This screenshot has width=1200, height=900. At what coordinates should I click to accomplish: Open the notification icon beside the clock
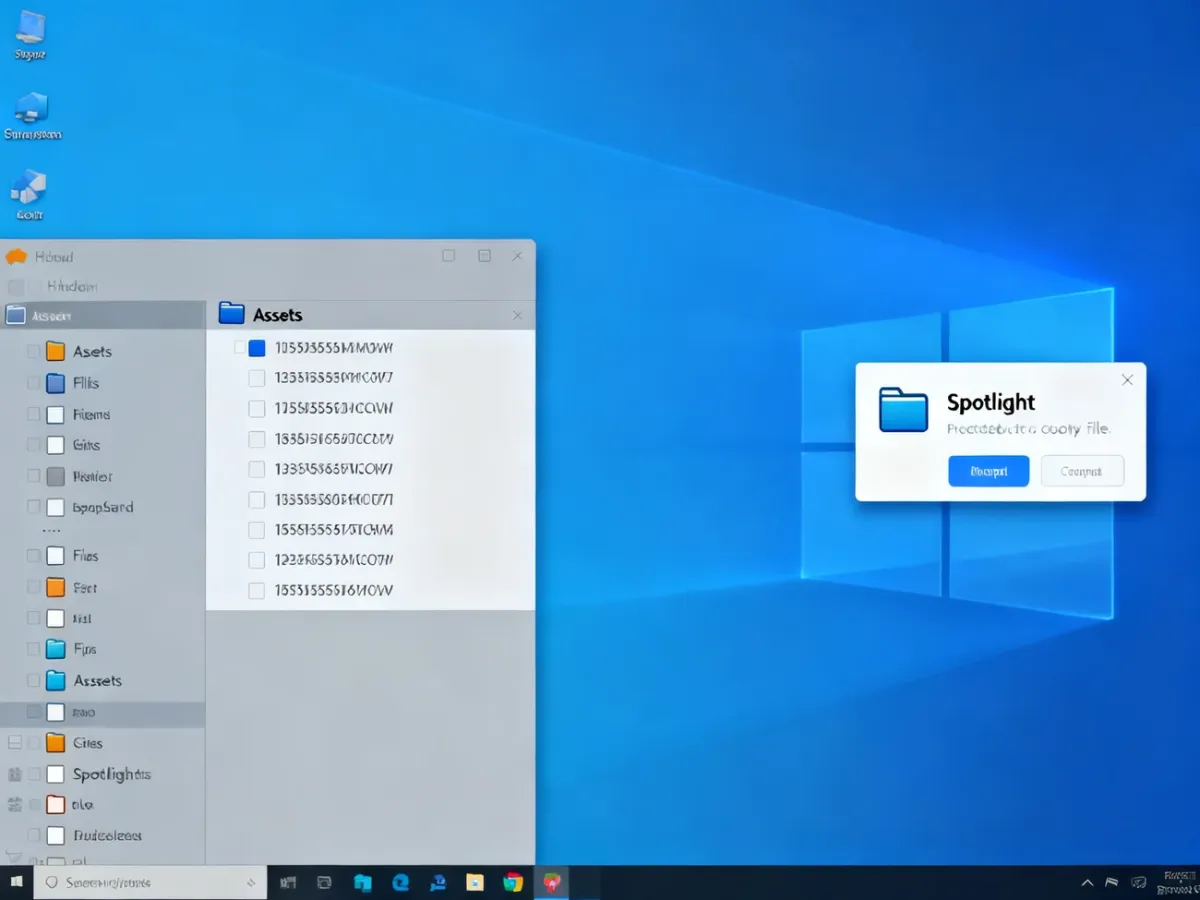1138,882
